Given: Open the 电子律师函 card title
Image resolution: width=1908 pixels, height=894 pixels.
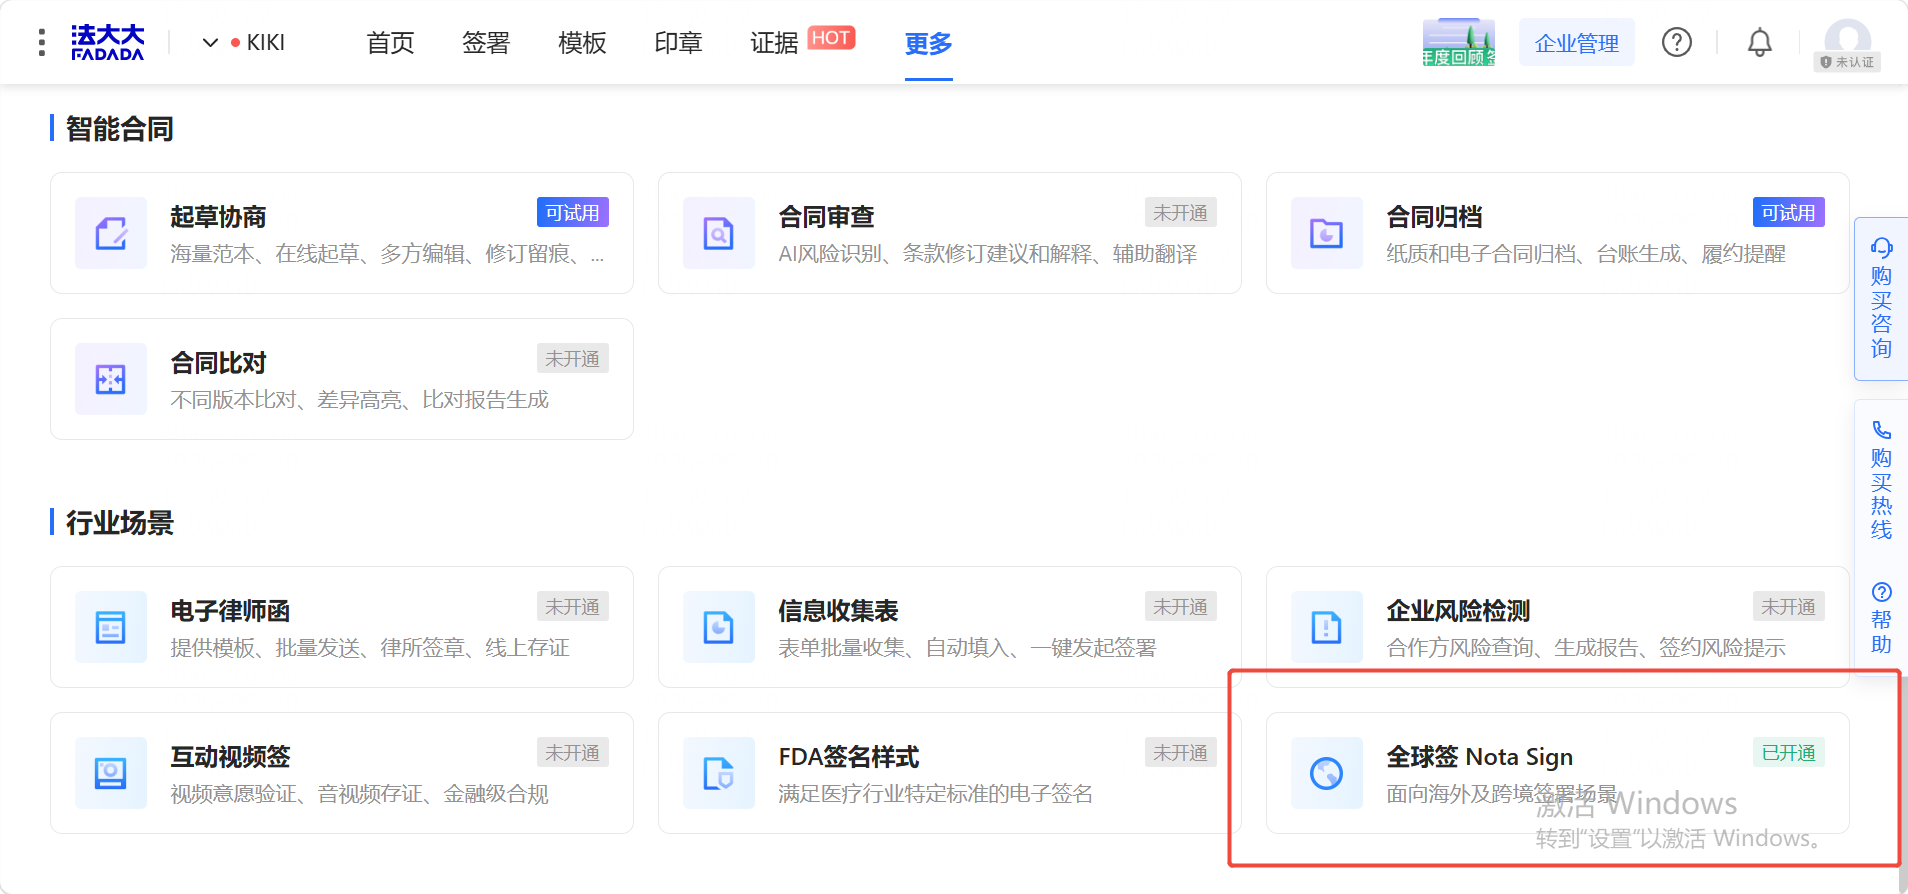Looking at the screenshot, I should pos(230,611).
